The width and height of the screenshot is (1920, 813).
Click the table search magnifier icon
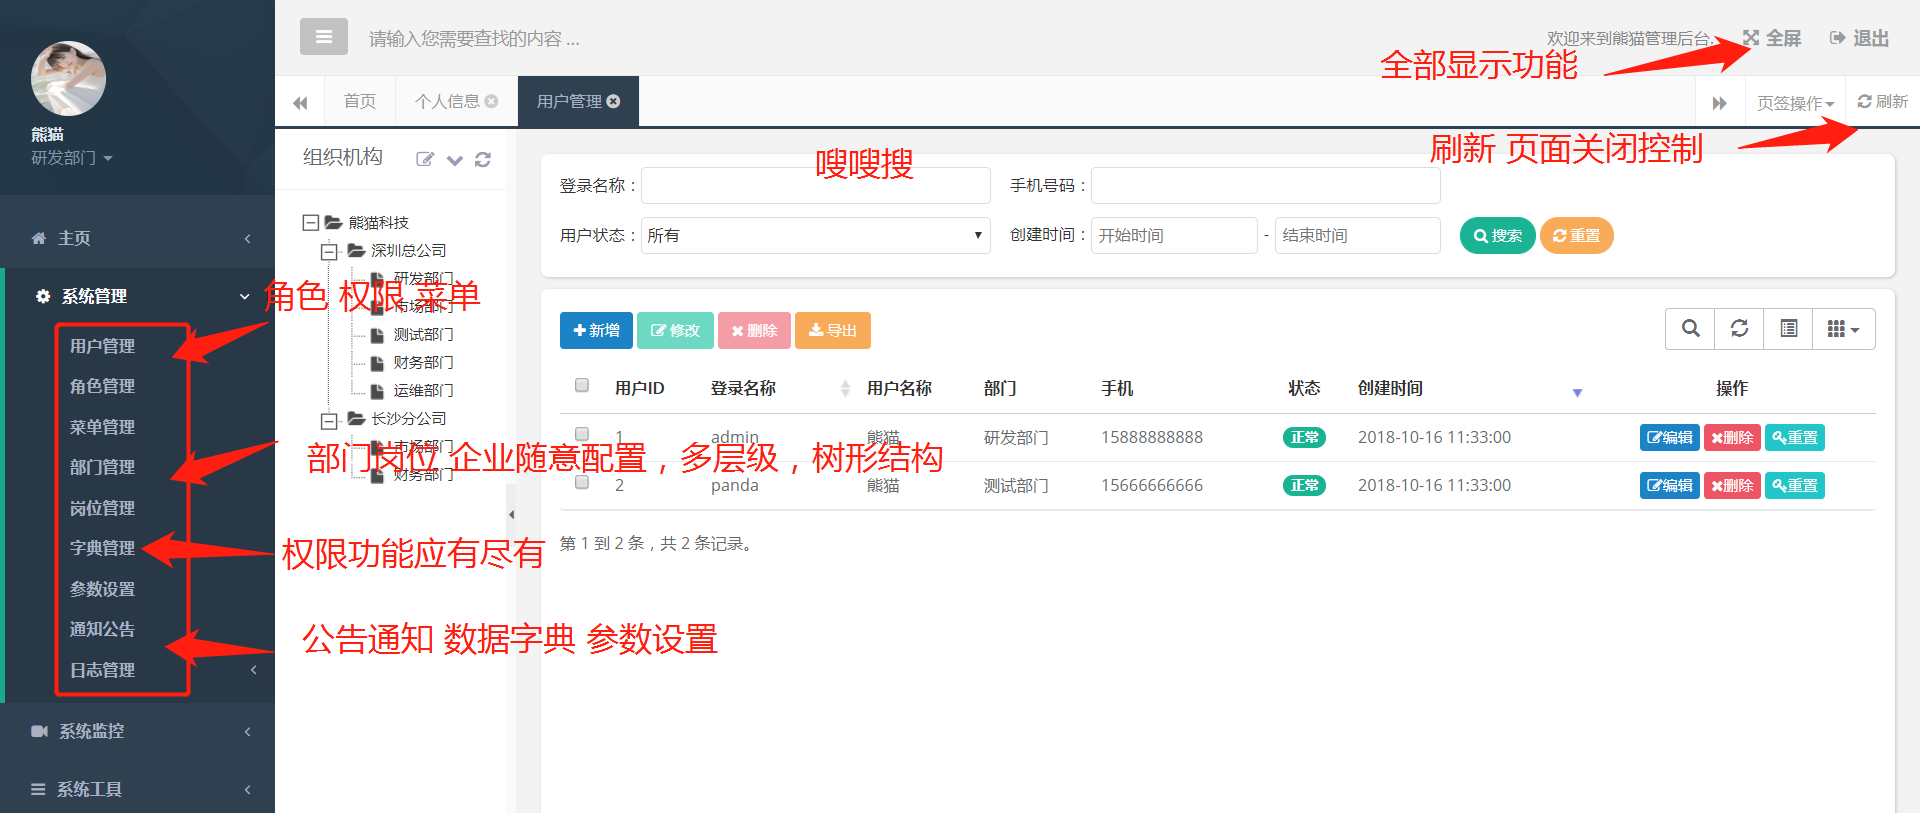click(1690, 329)
